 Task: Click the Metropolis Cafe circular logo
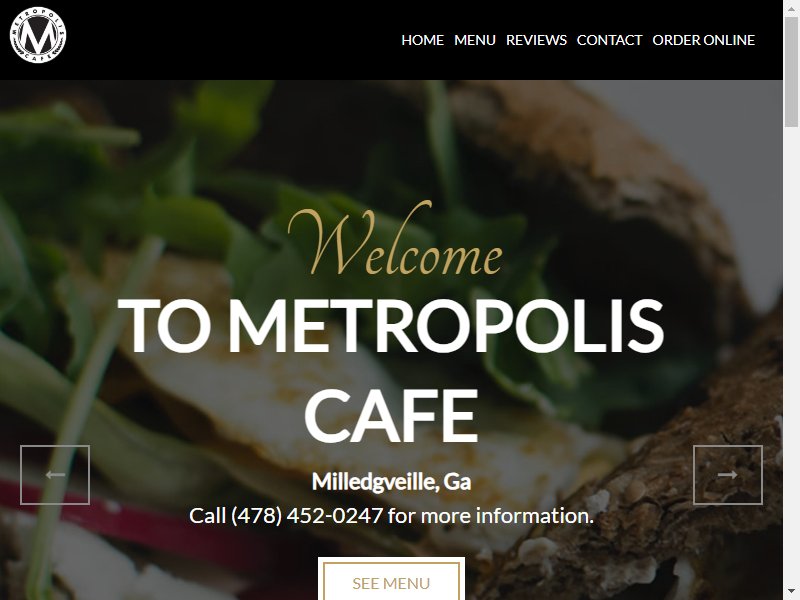point(38,35)
